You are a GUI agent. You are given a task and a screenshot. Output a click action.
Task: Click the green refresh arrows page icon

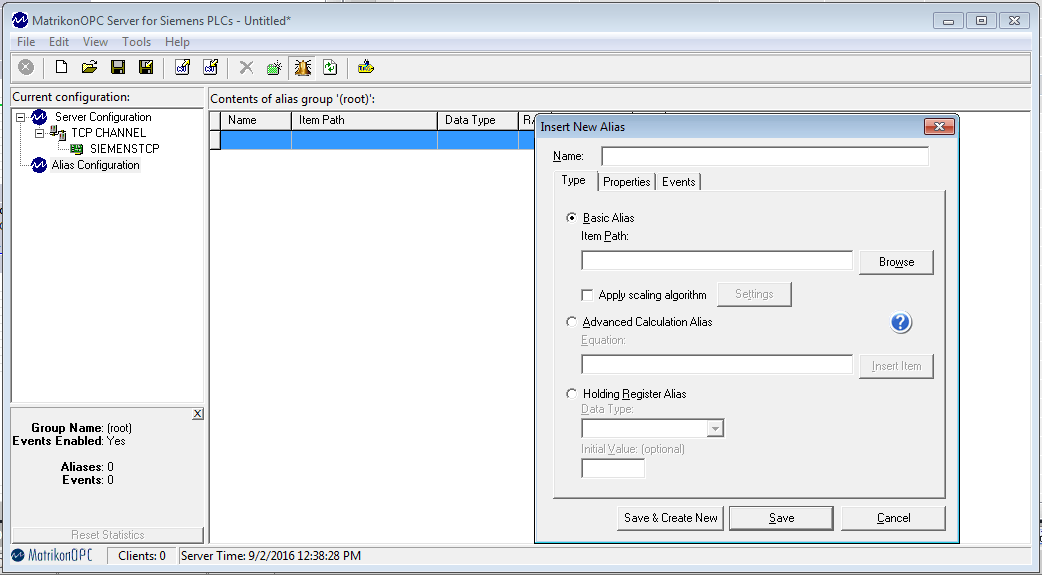coord(330,67)
